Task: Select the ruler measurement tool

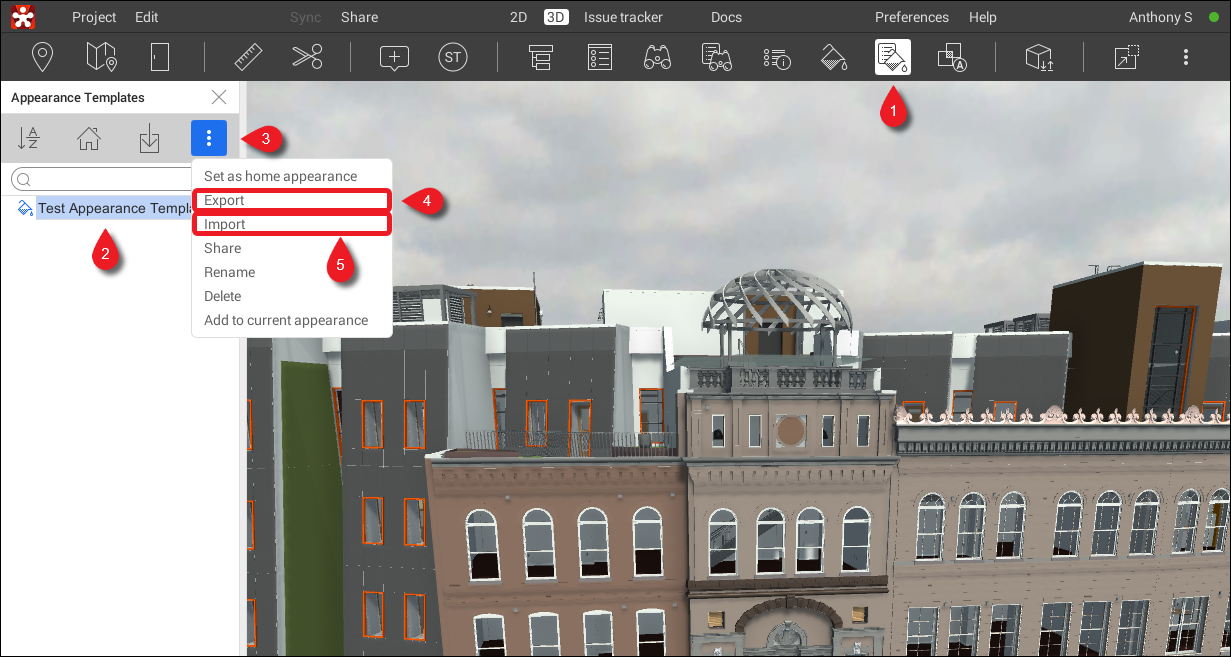Action: pyautogui.click(x=248, y=57)
